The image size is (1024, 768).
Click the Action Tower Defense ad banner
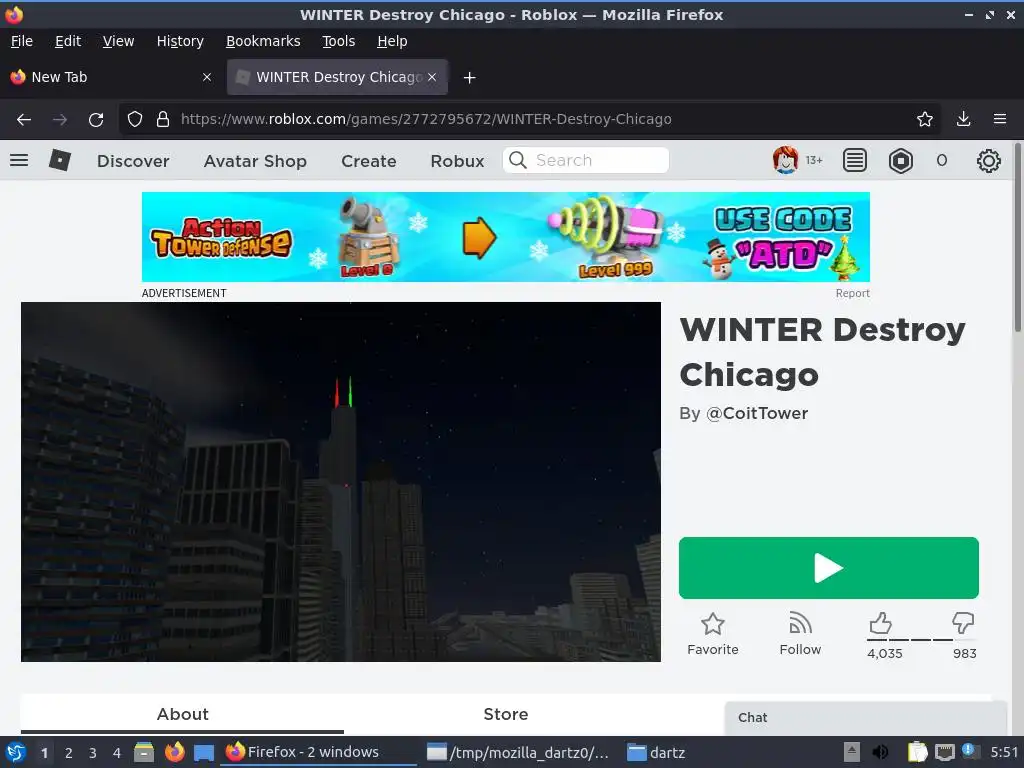click(505, 237)
